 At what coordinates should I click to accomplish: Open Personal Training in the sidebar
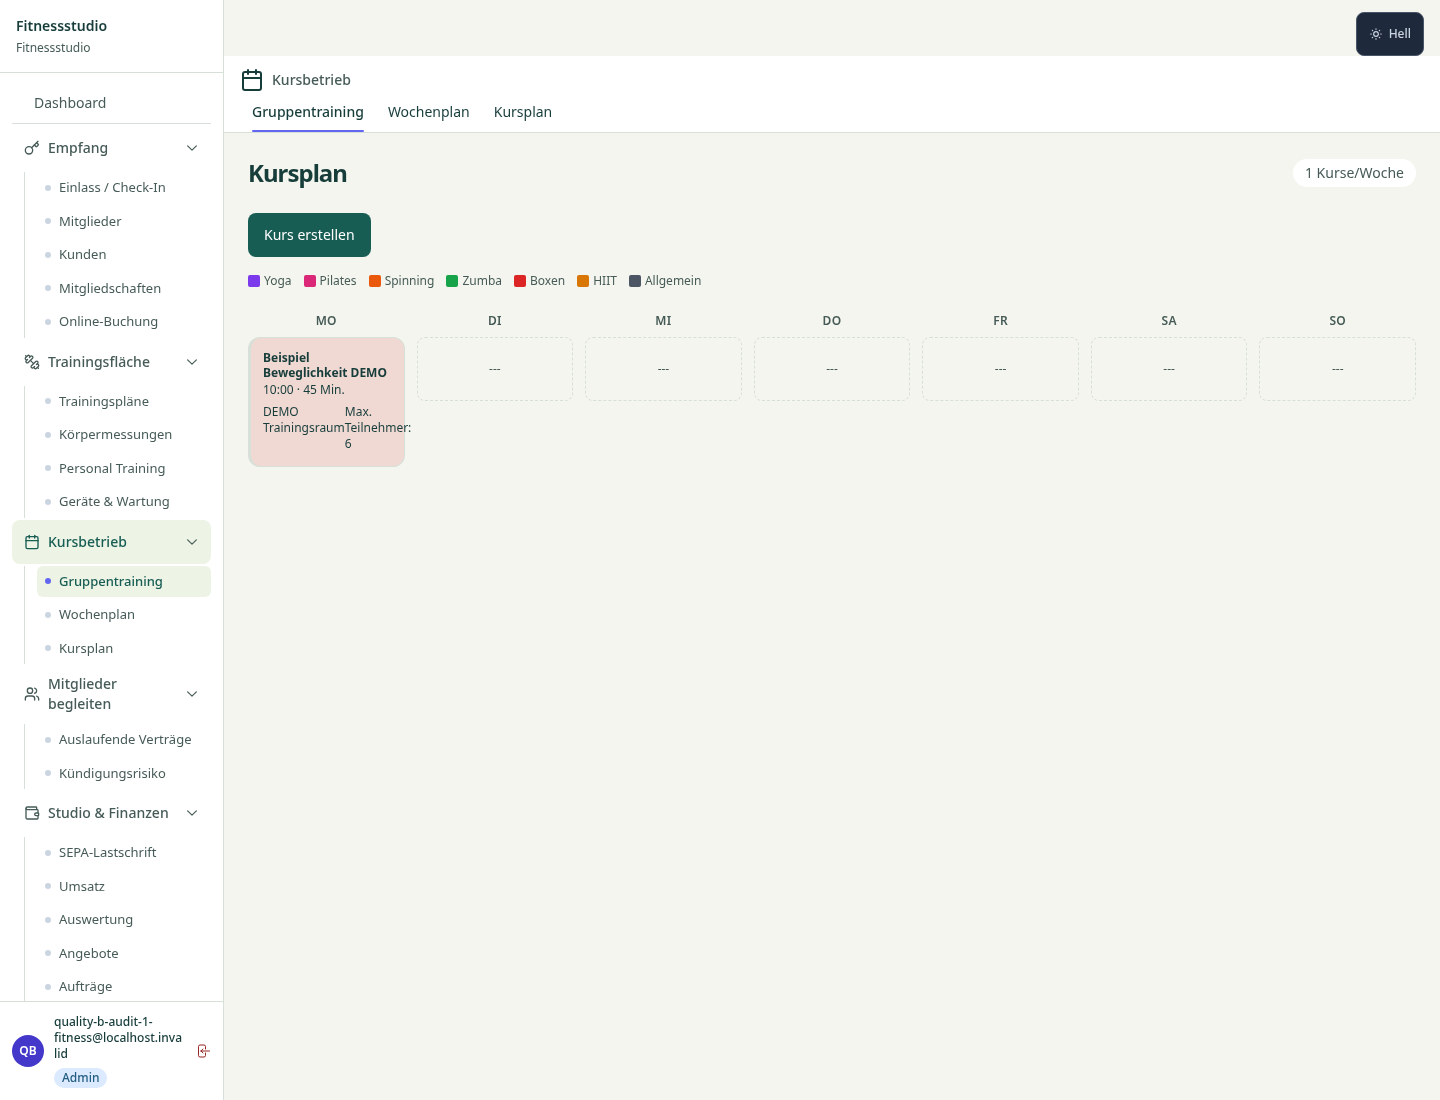coord(124,468)
